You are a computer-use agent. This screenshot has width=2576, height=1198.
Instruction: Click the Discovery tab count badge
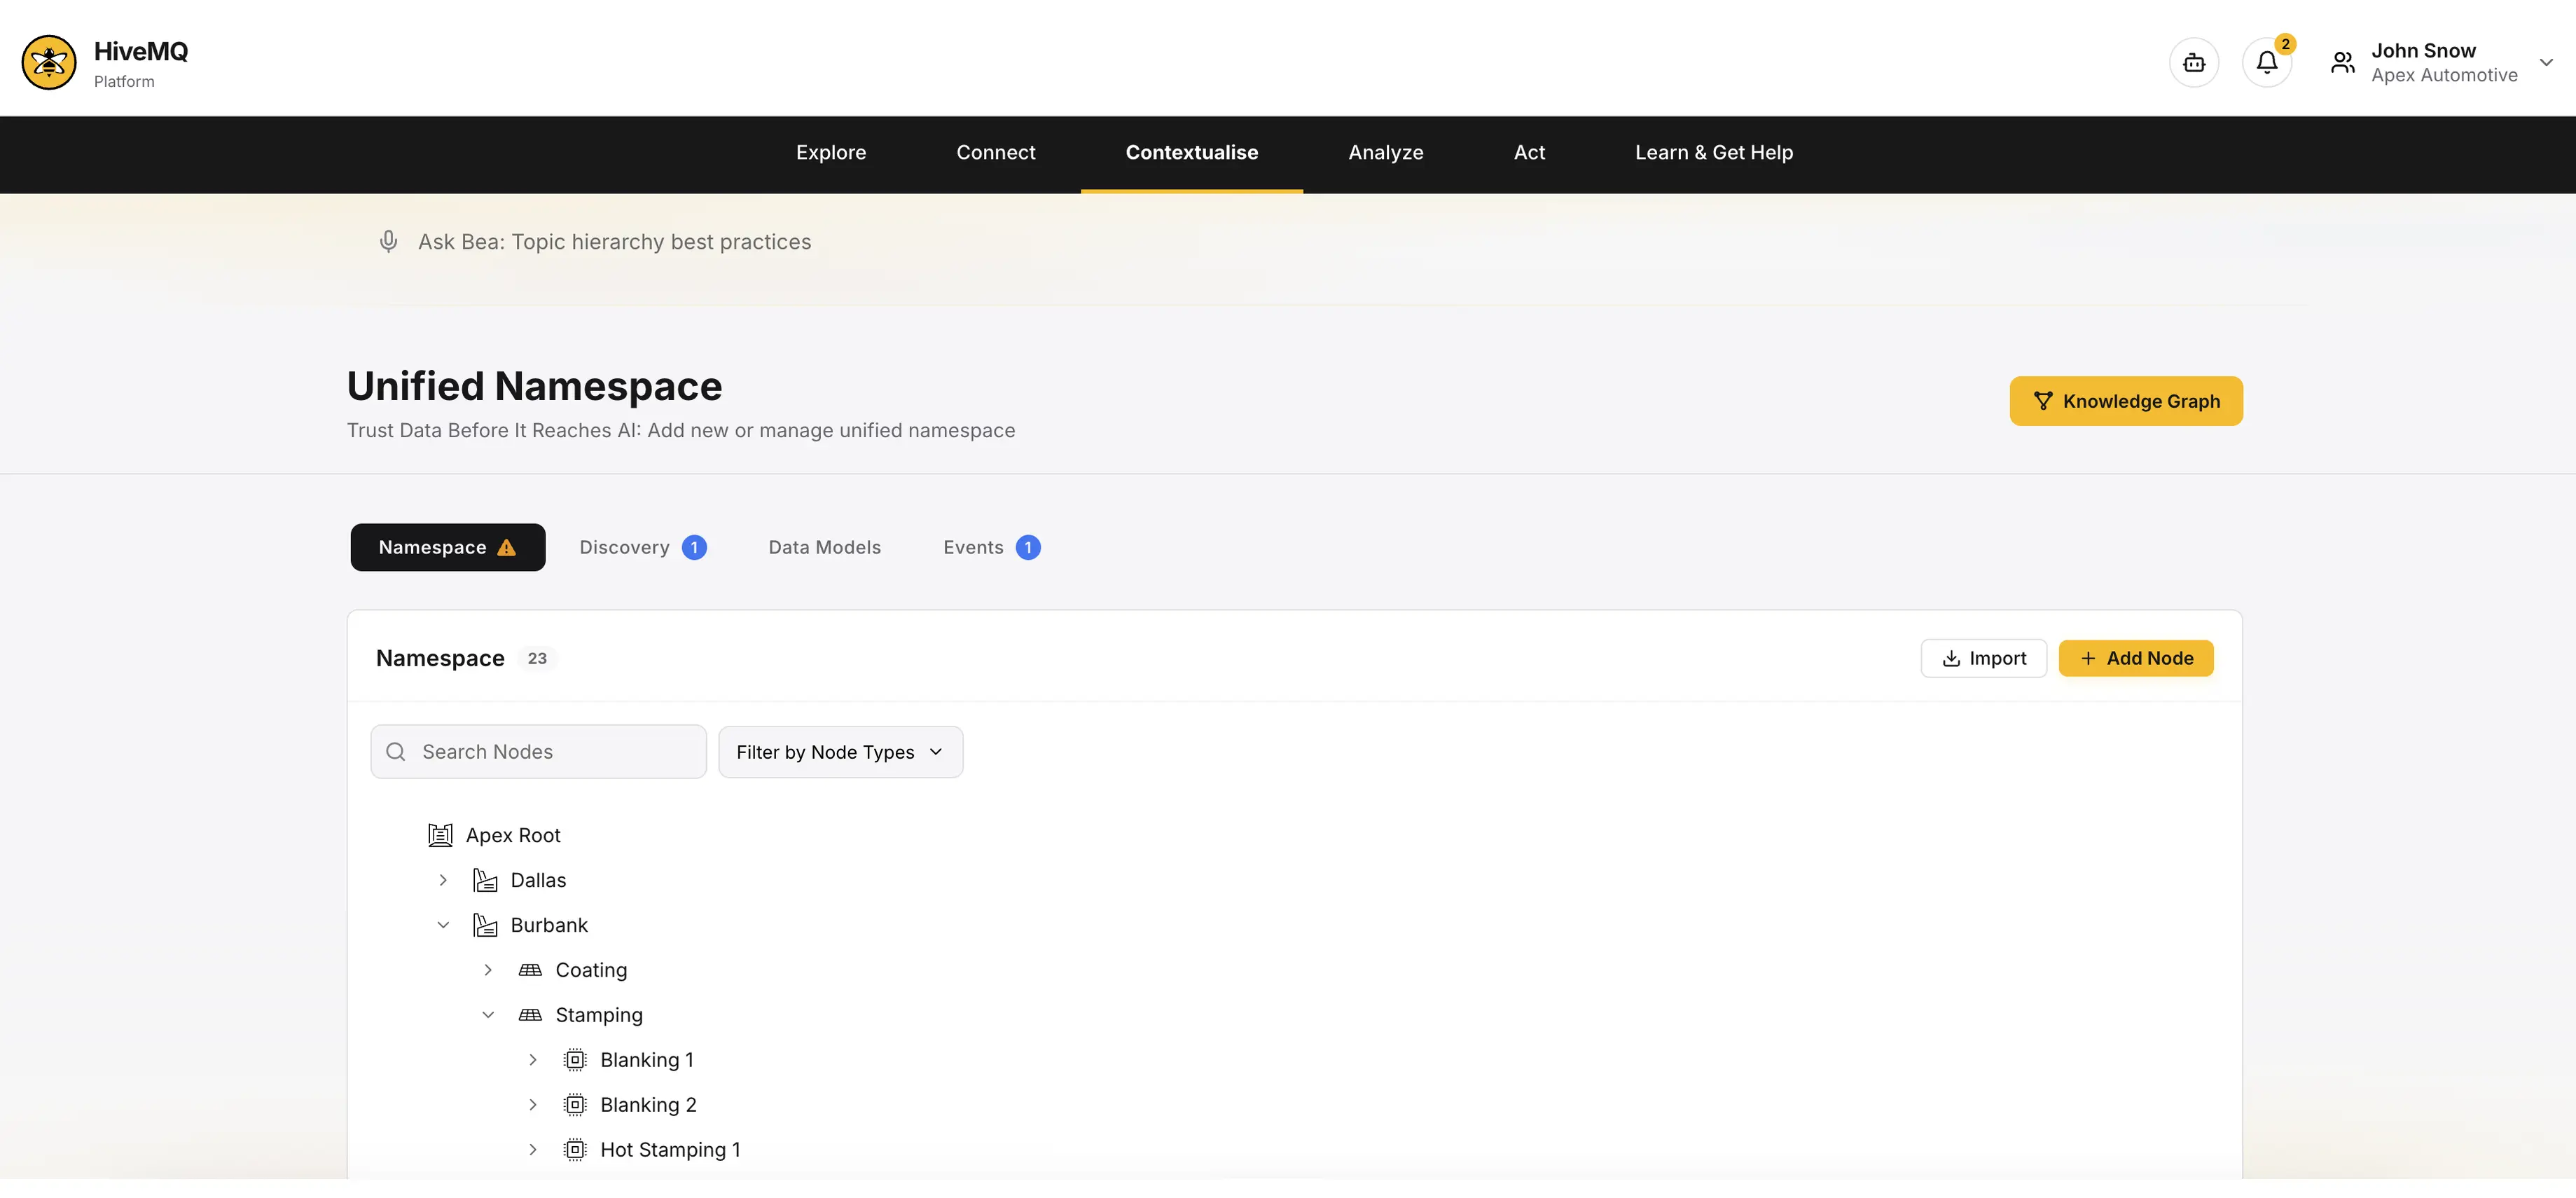[x=694, y=548]
